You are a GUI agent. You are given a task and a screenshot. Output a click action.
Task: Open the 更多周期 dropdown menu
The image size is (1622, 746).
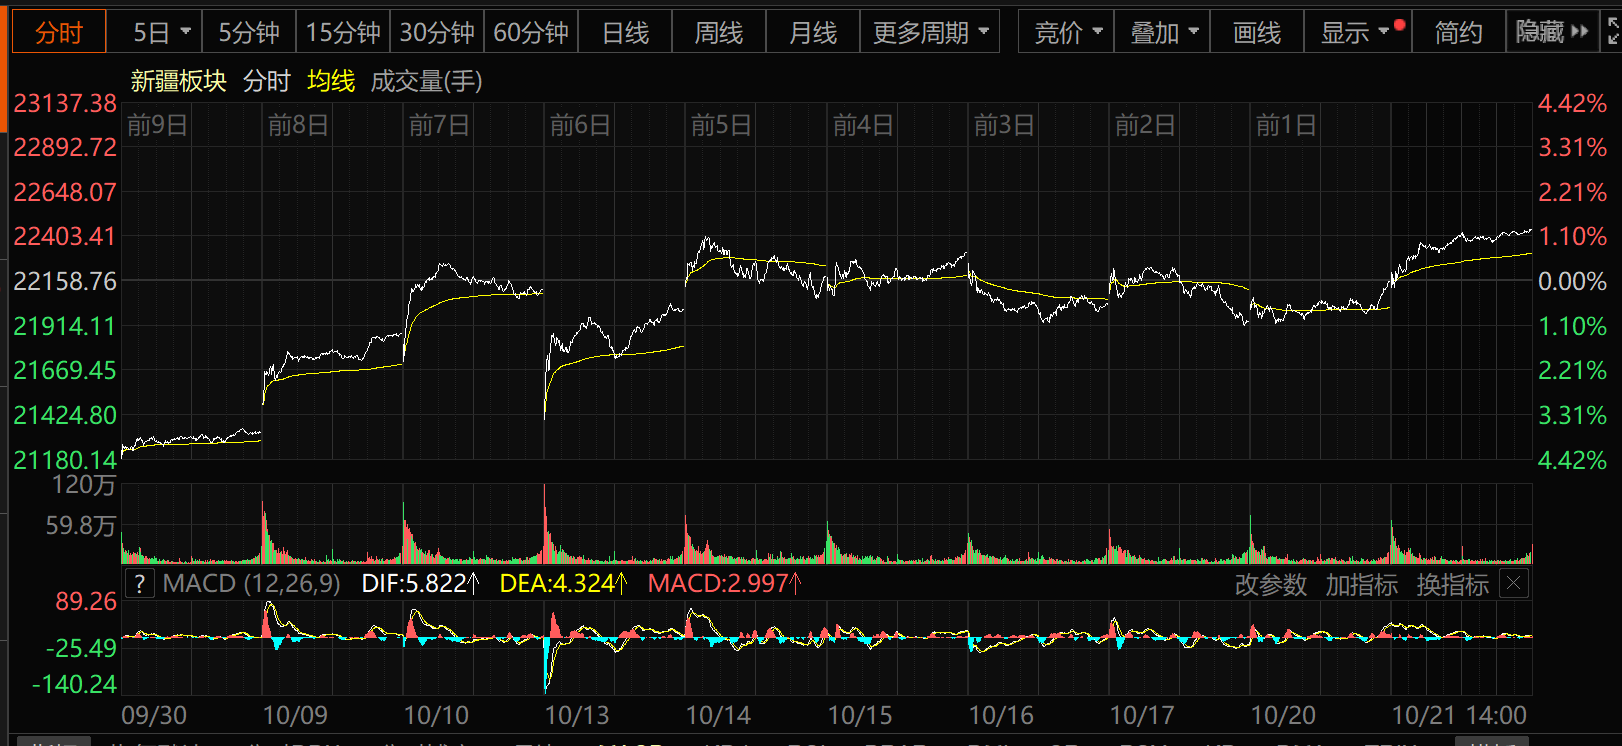(930, 33)
